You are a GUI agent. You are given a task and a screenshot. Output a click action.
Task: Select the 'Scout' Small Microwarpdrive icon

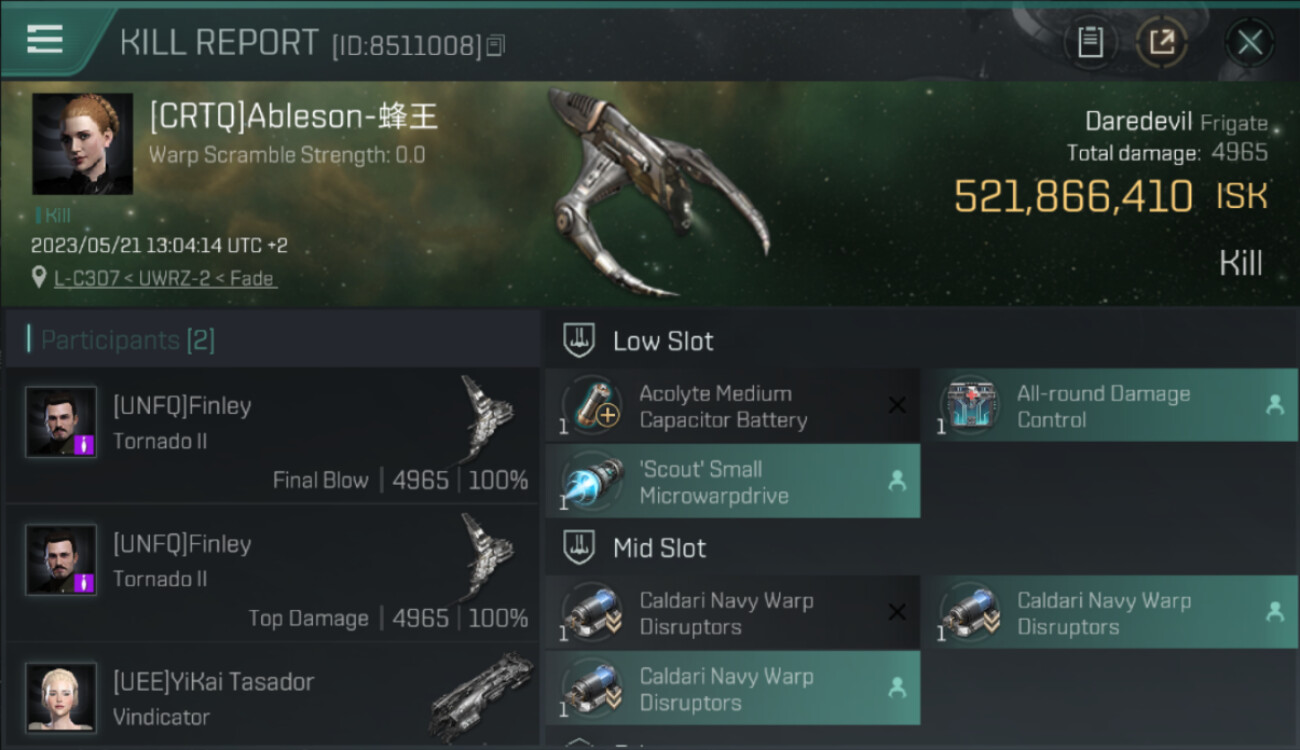[591, 481]
